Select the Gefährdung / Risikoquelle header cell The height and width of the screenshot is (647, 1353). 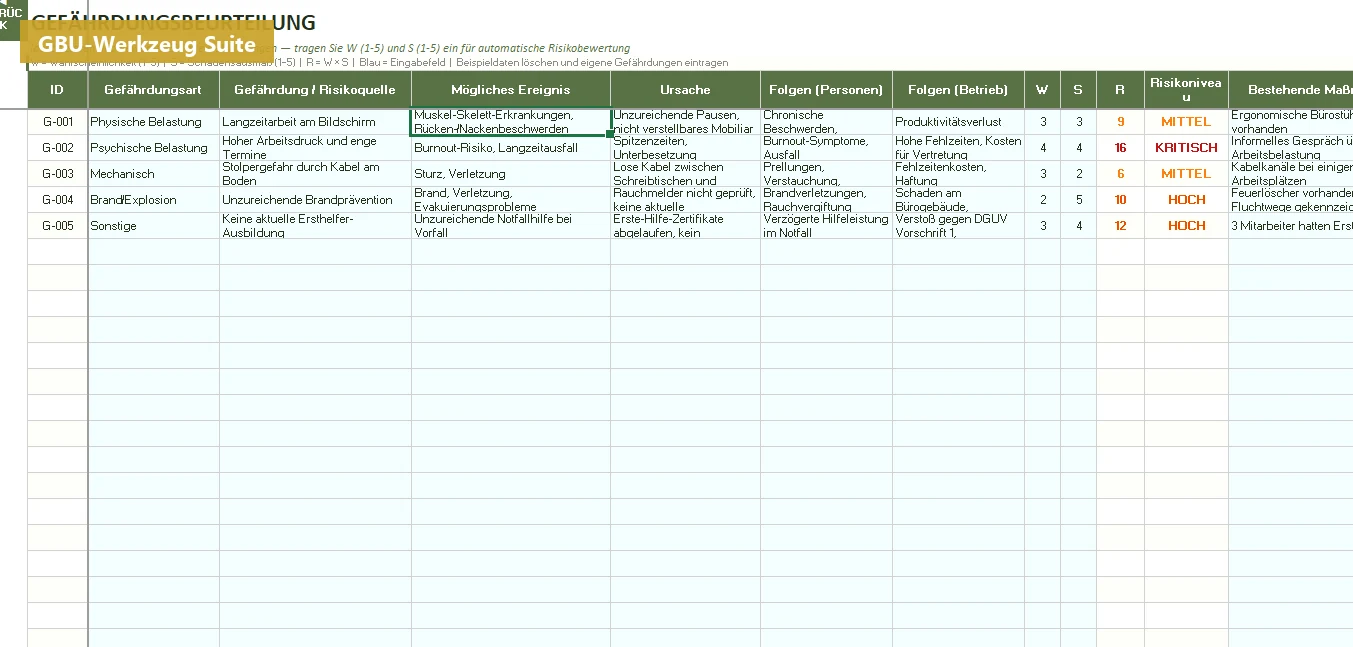coord(315,90)
